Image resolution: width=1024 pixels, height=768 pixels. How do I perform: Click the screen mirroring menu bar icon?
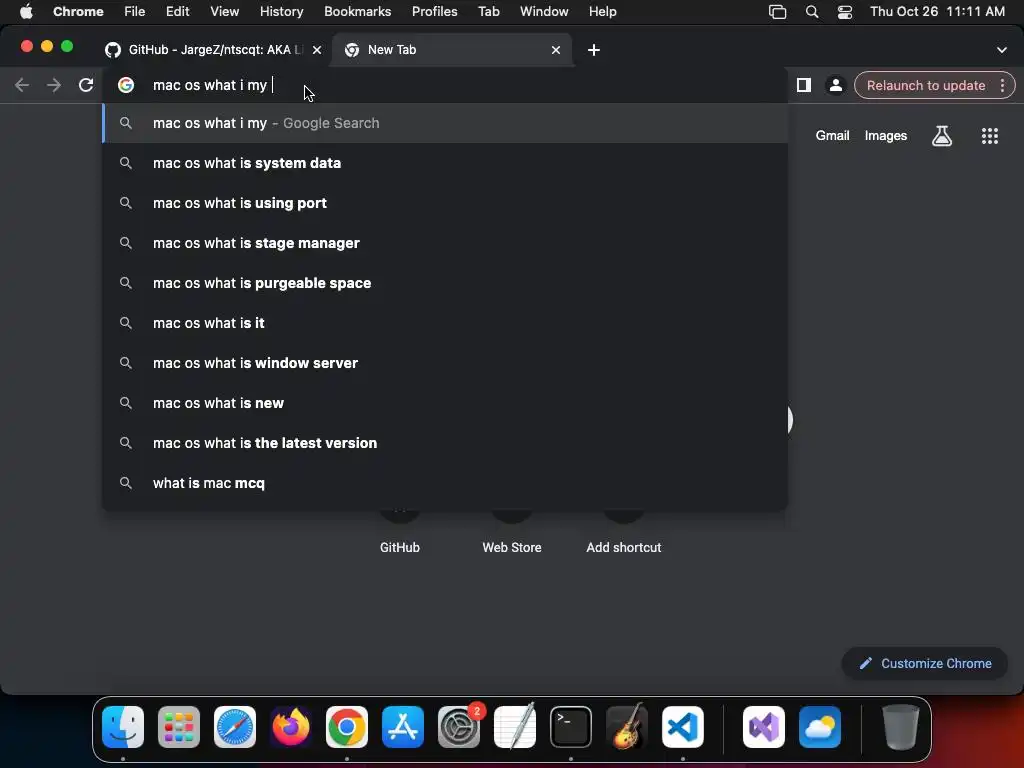tap(777, 11)
